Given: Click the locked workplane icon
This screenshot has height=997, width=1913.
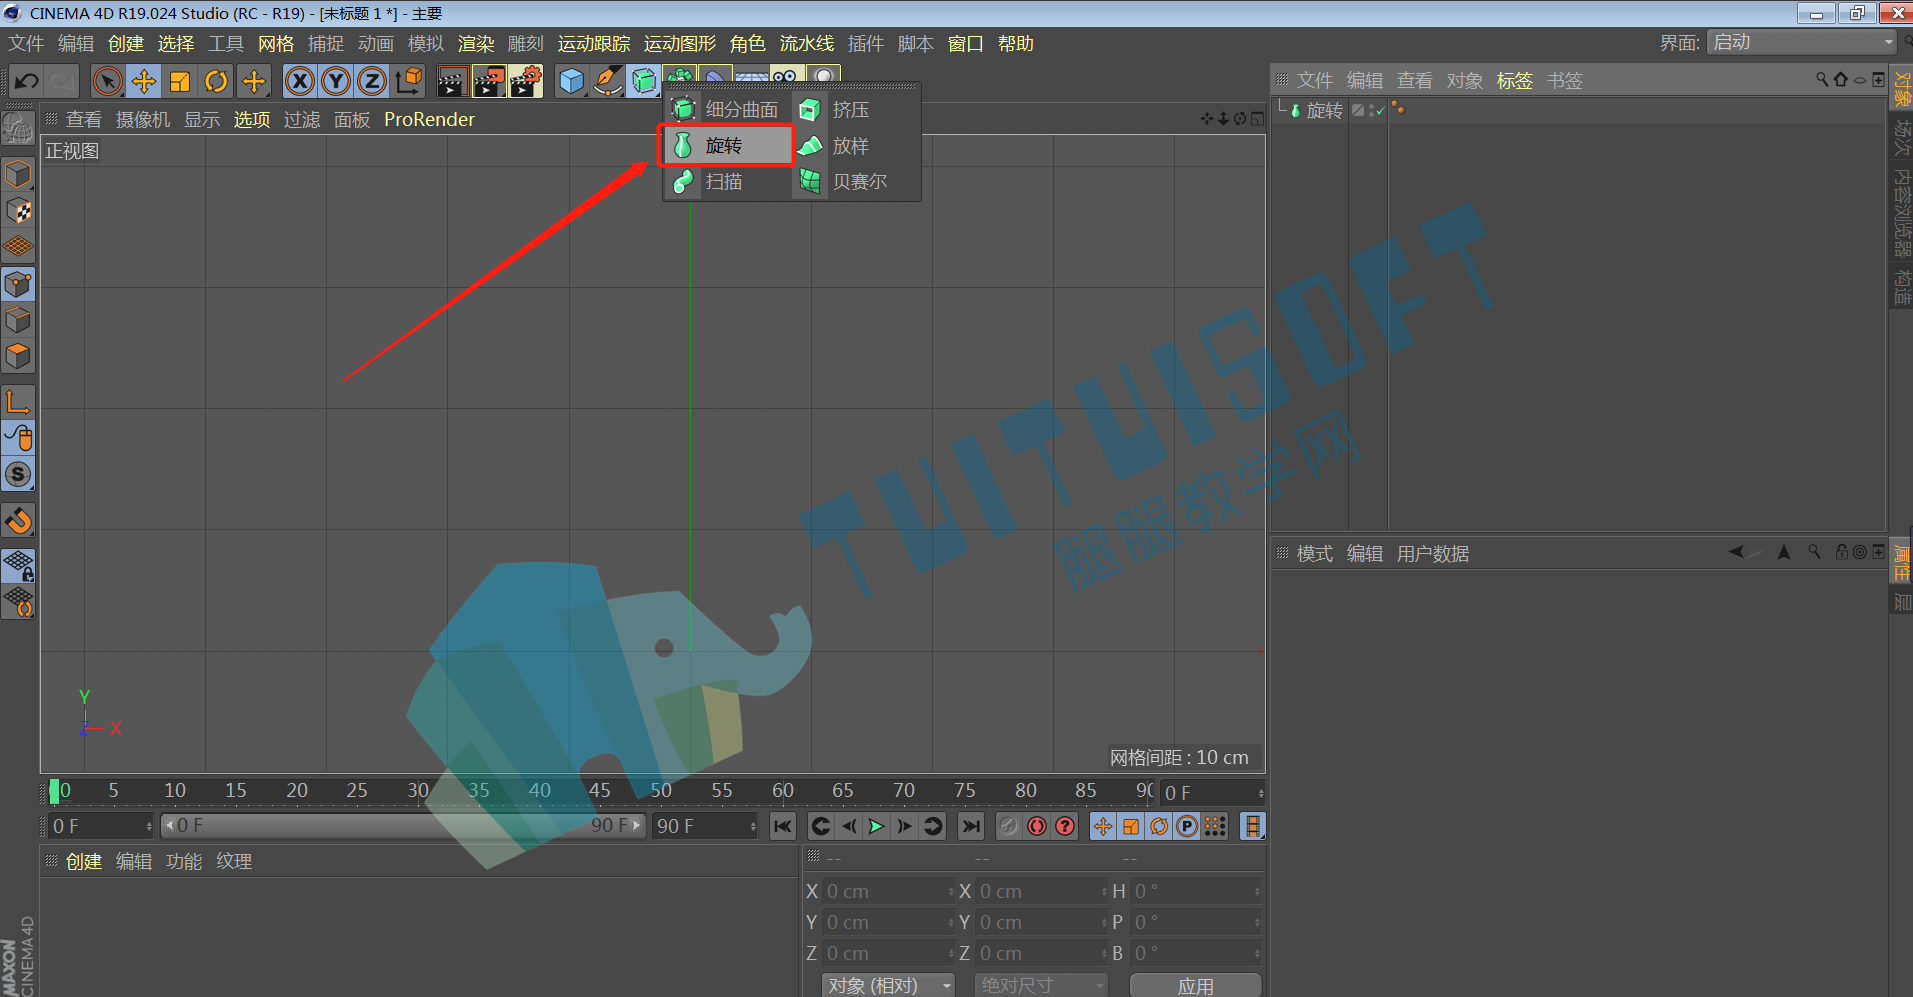Looking at the screenshot, I should point(18,567).
